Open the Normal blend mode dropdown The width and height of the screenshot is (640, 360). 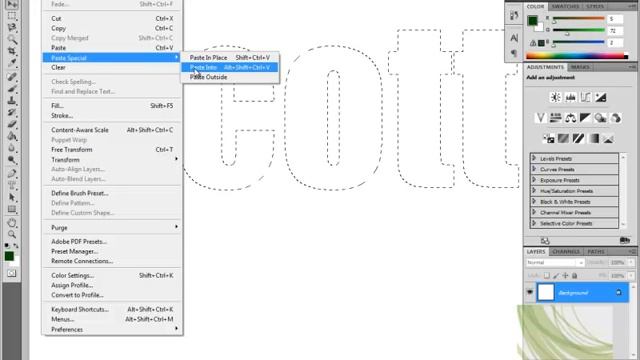[x=555, y=262]
